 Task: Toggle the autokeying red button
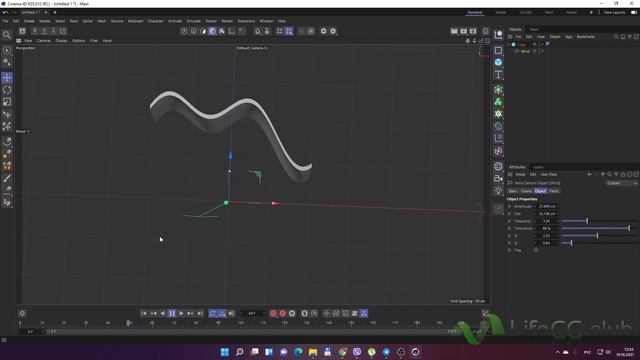click(282, 313)
